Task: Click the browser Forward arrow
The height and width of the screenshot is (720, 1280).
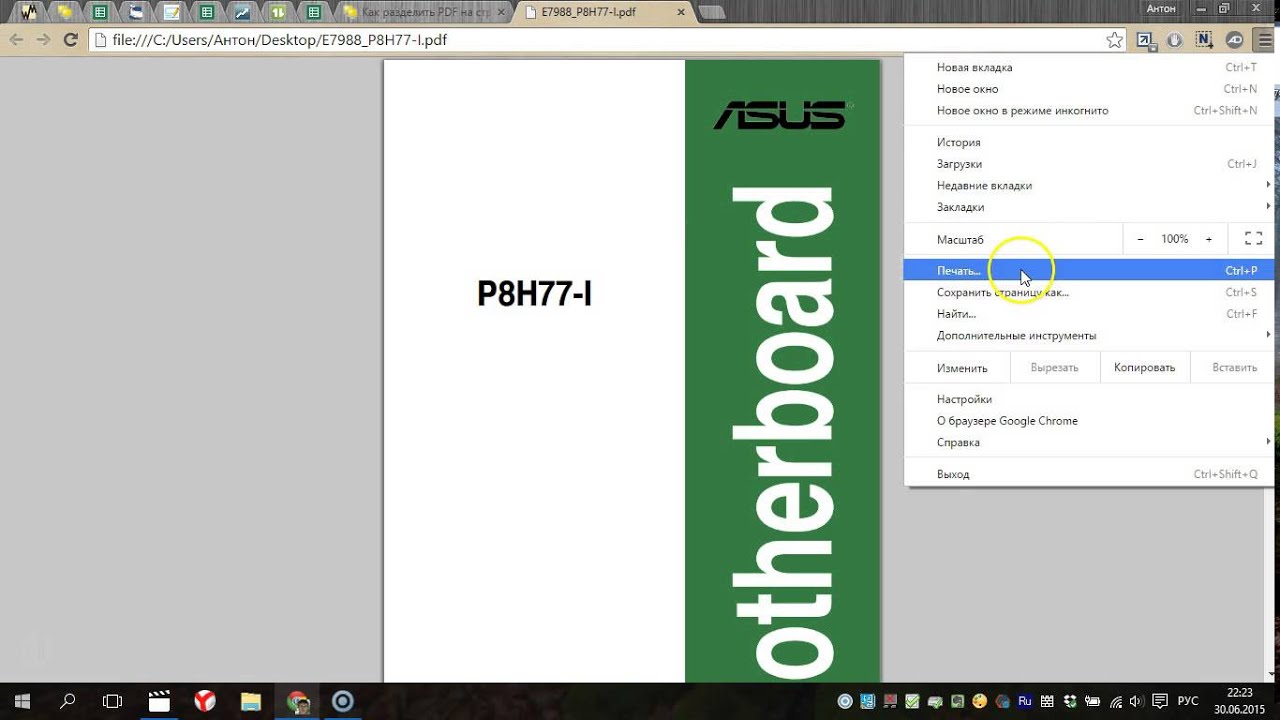Action: point(43,40)
